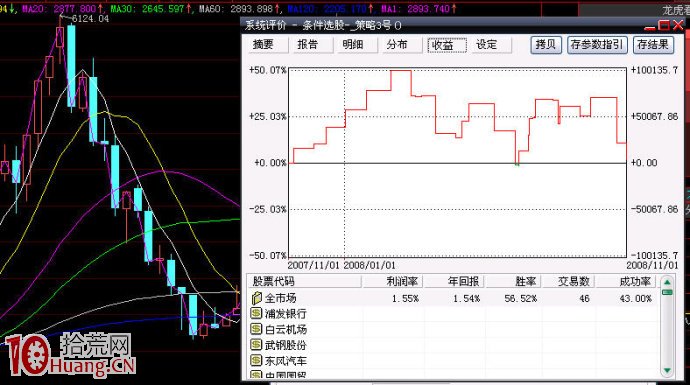Click the 存参数指引 button
The width and height of the screenshot is (690, 385).
[597, 45]
